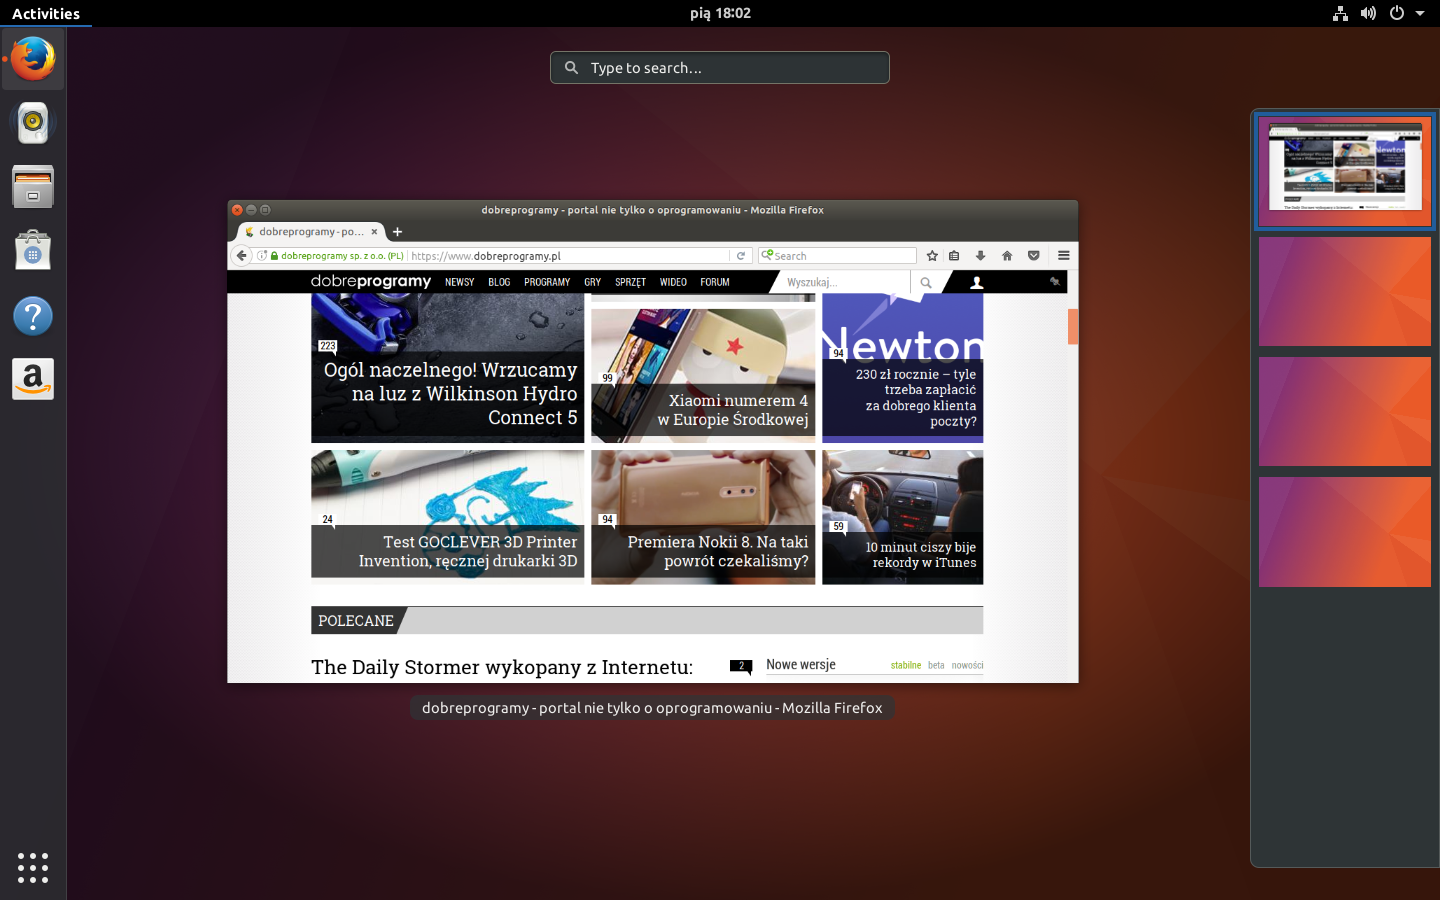Viewport: 1440px width, 900px height.
Task: Show applications grid at dock bottom
Action: tap(33, 868)
